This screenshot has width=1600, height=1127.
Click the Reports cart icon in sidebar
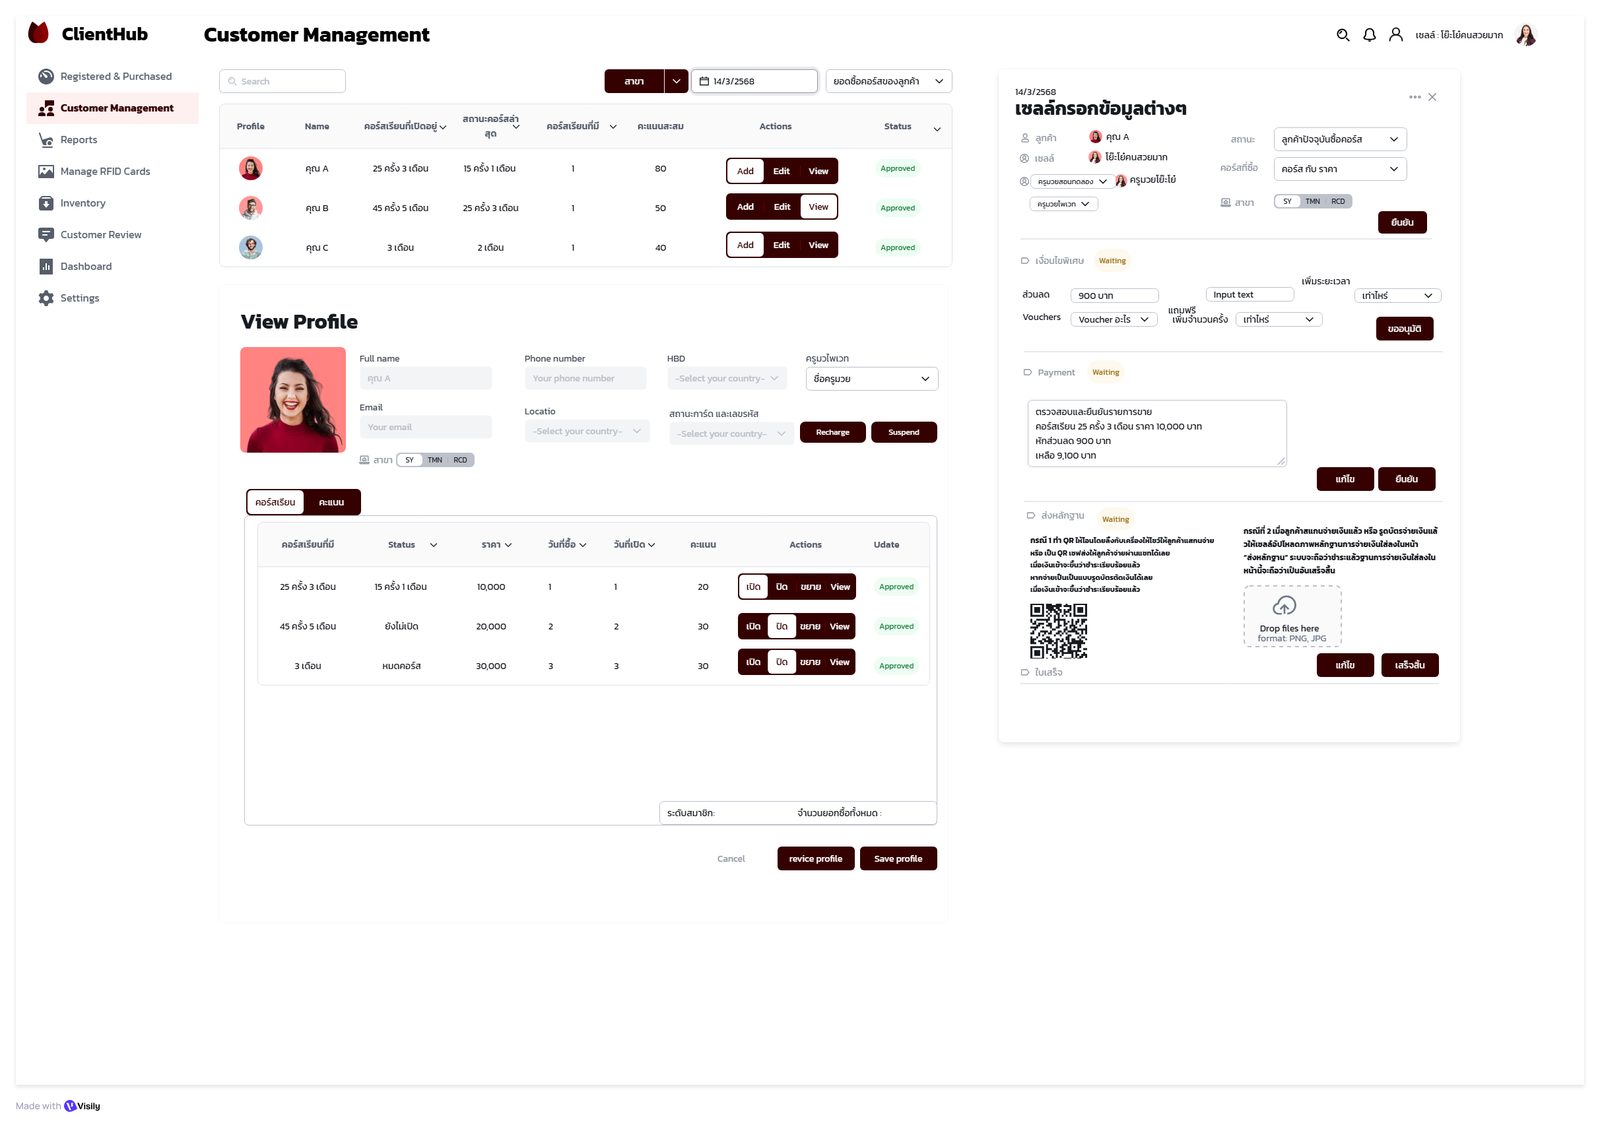pos(46,140)
